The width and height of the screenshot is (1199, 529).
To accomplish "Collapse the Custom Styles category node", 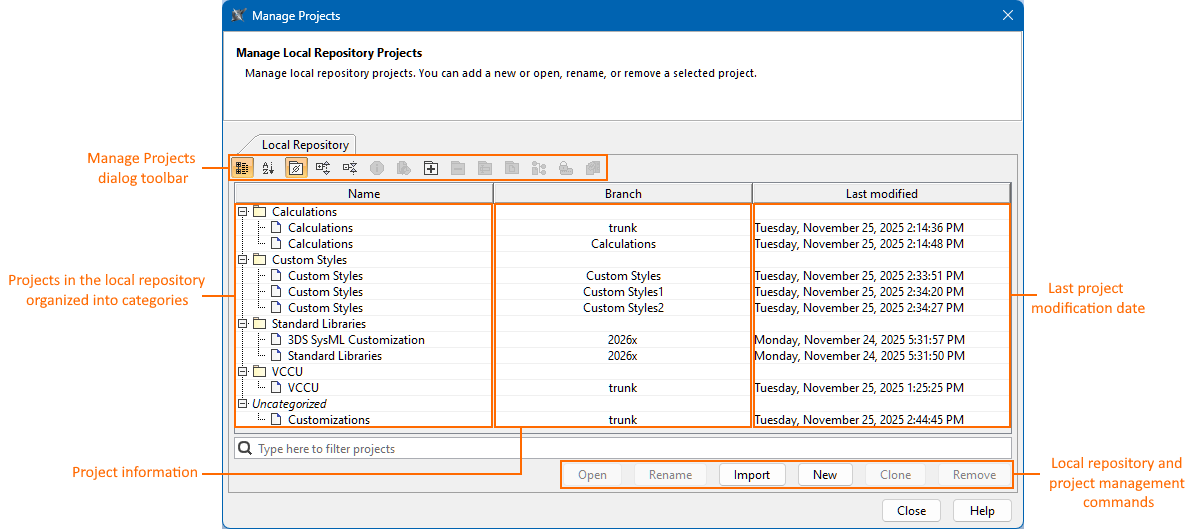I will 242,260.
